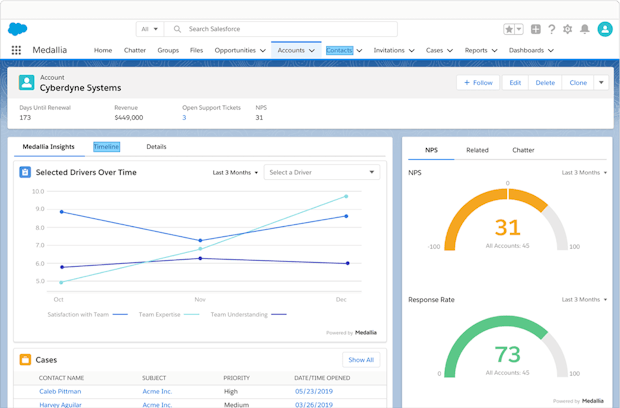Expand the Cases nav chevron

tap(450, 51)
